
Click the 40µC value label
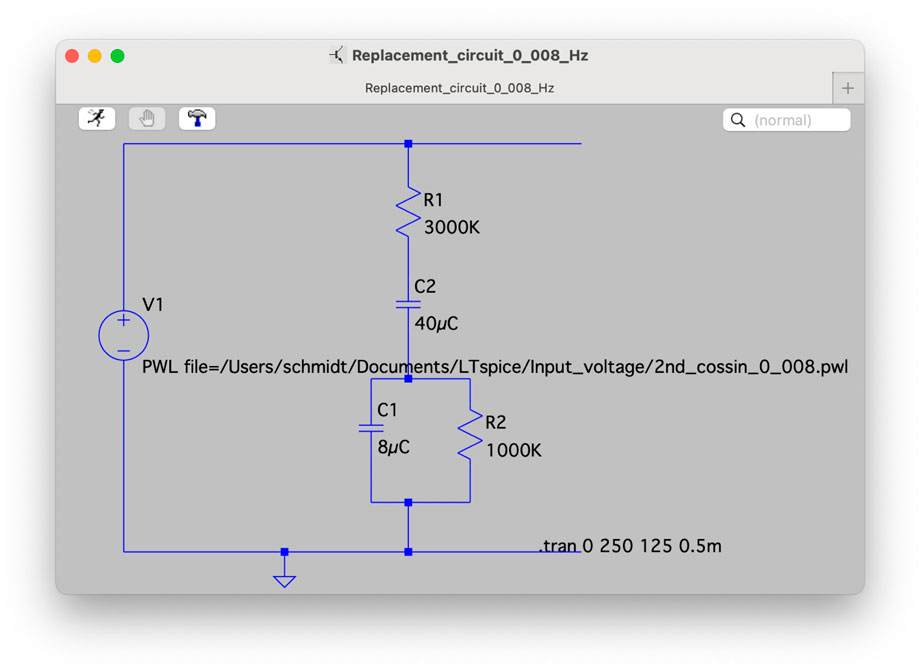[436, 324]
